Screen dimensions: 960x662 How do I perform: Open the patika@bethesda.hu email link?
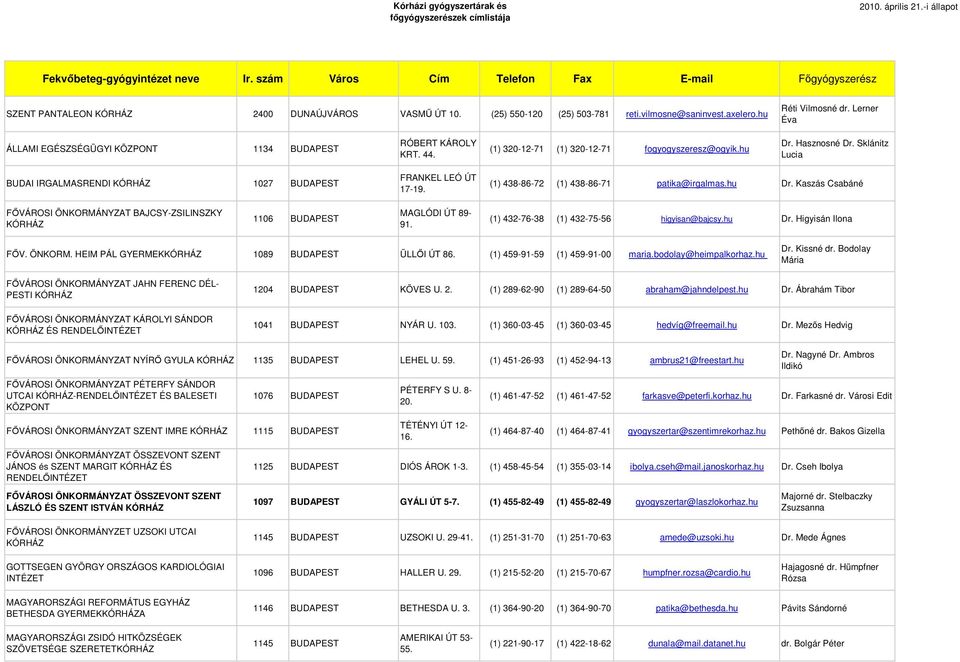[x=696, y=608]
